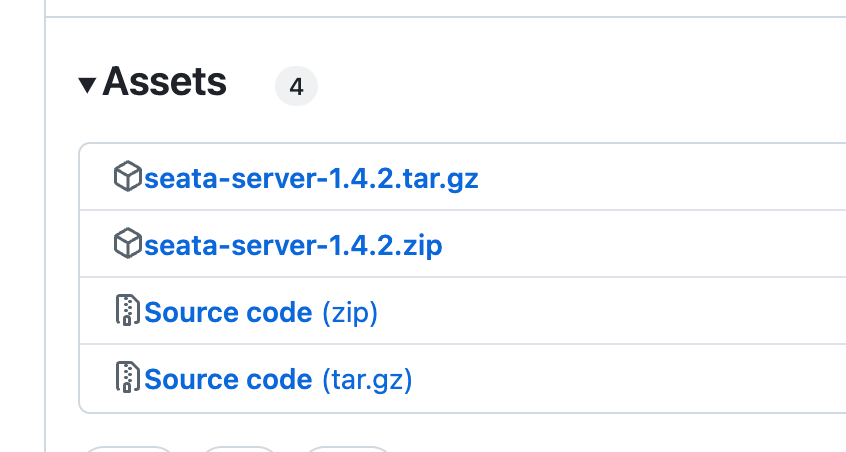Download seata-server-1.4.2.tar.gz
Viewport: 846px width, 452px height.
(311, 178)
